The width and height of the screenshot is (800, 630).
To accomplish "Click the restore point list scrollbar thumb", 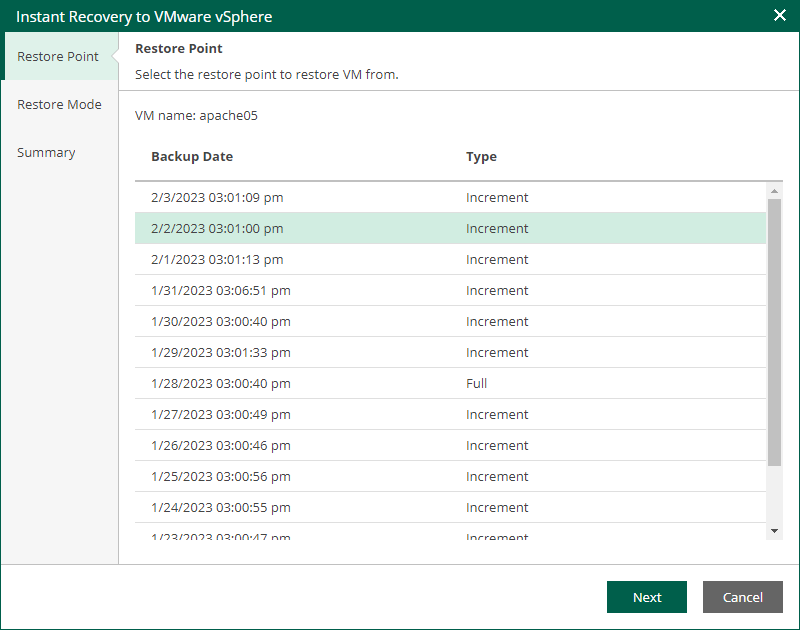I will point(774,330).
